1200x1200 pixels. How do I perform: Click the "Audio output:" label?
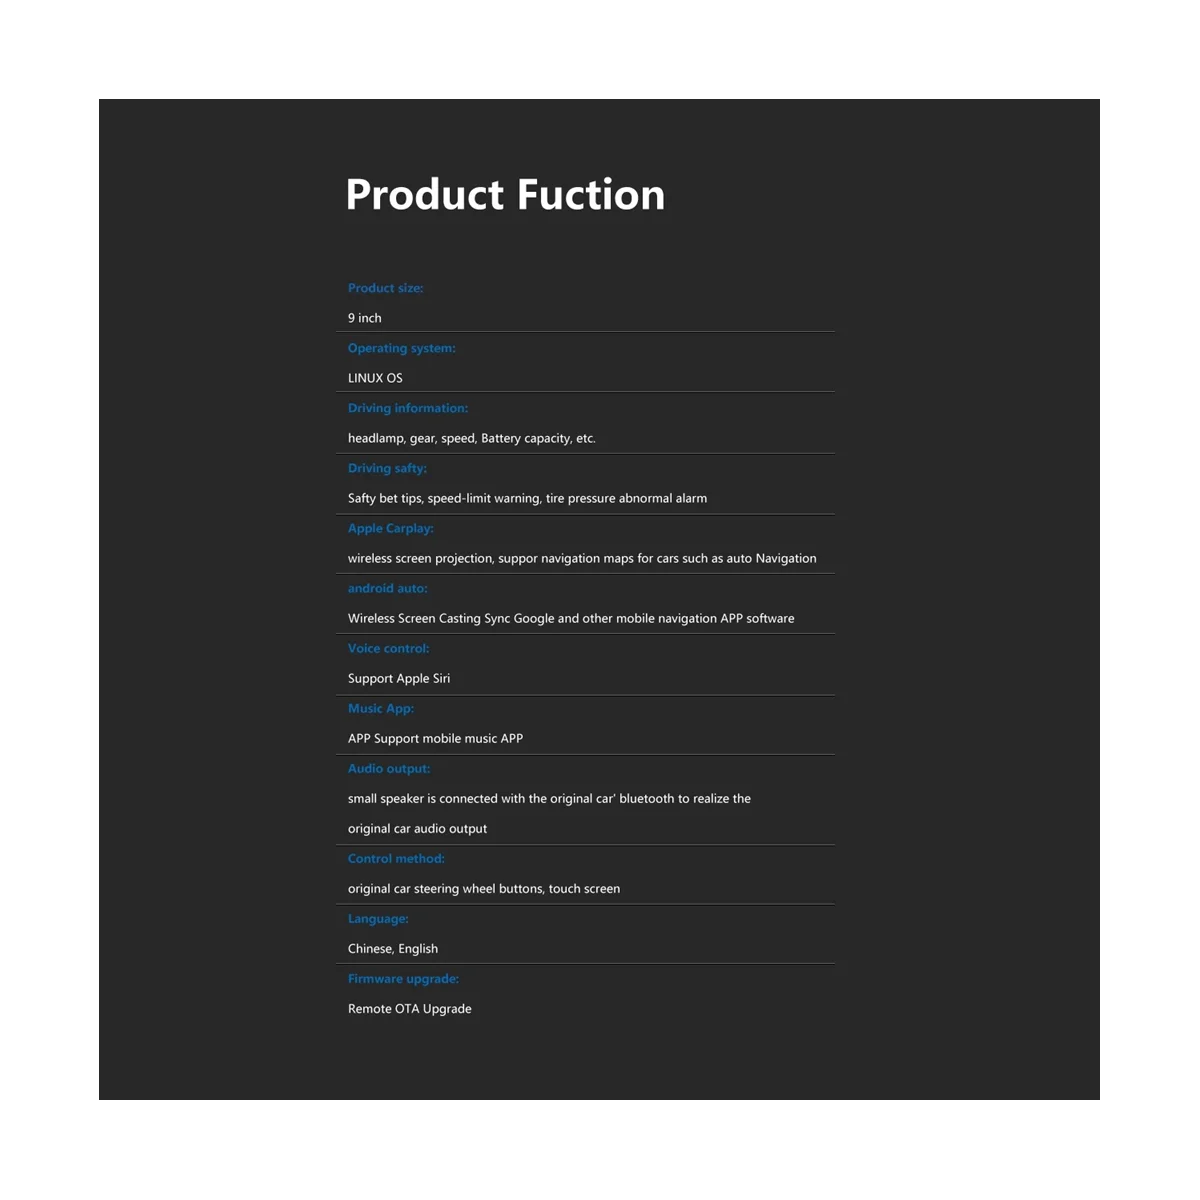pos(389,768)
